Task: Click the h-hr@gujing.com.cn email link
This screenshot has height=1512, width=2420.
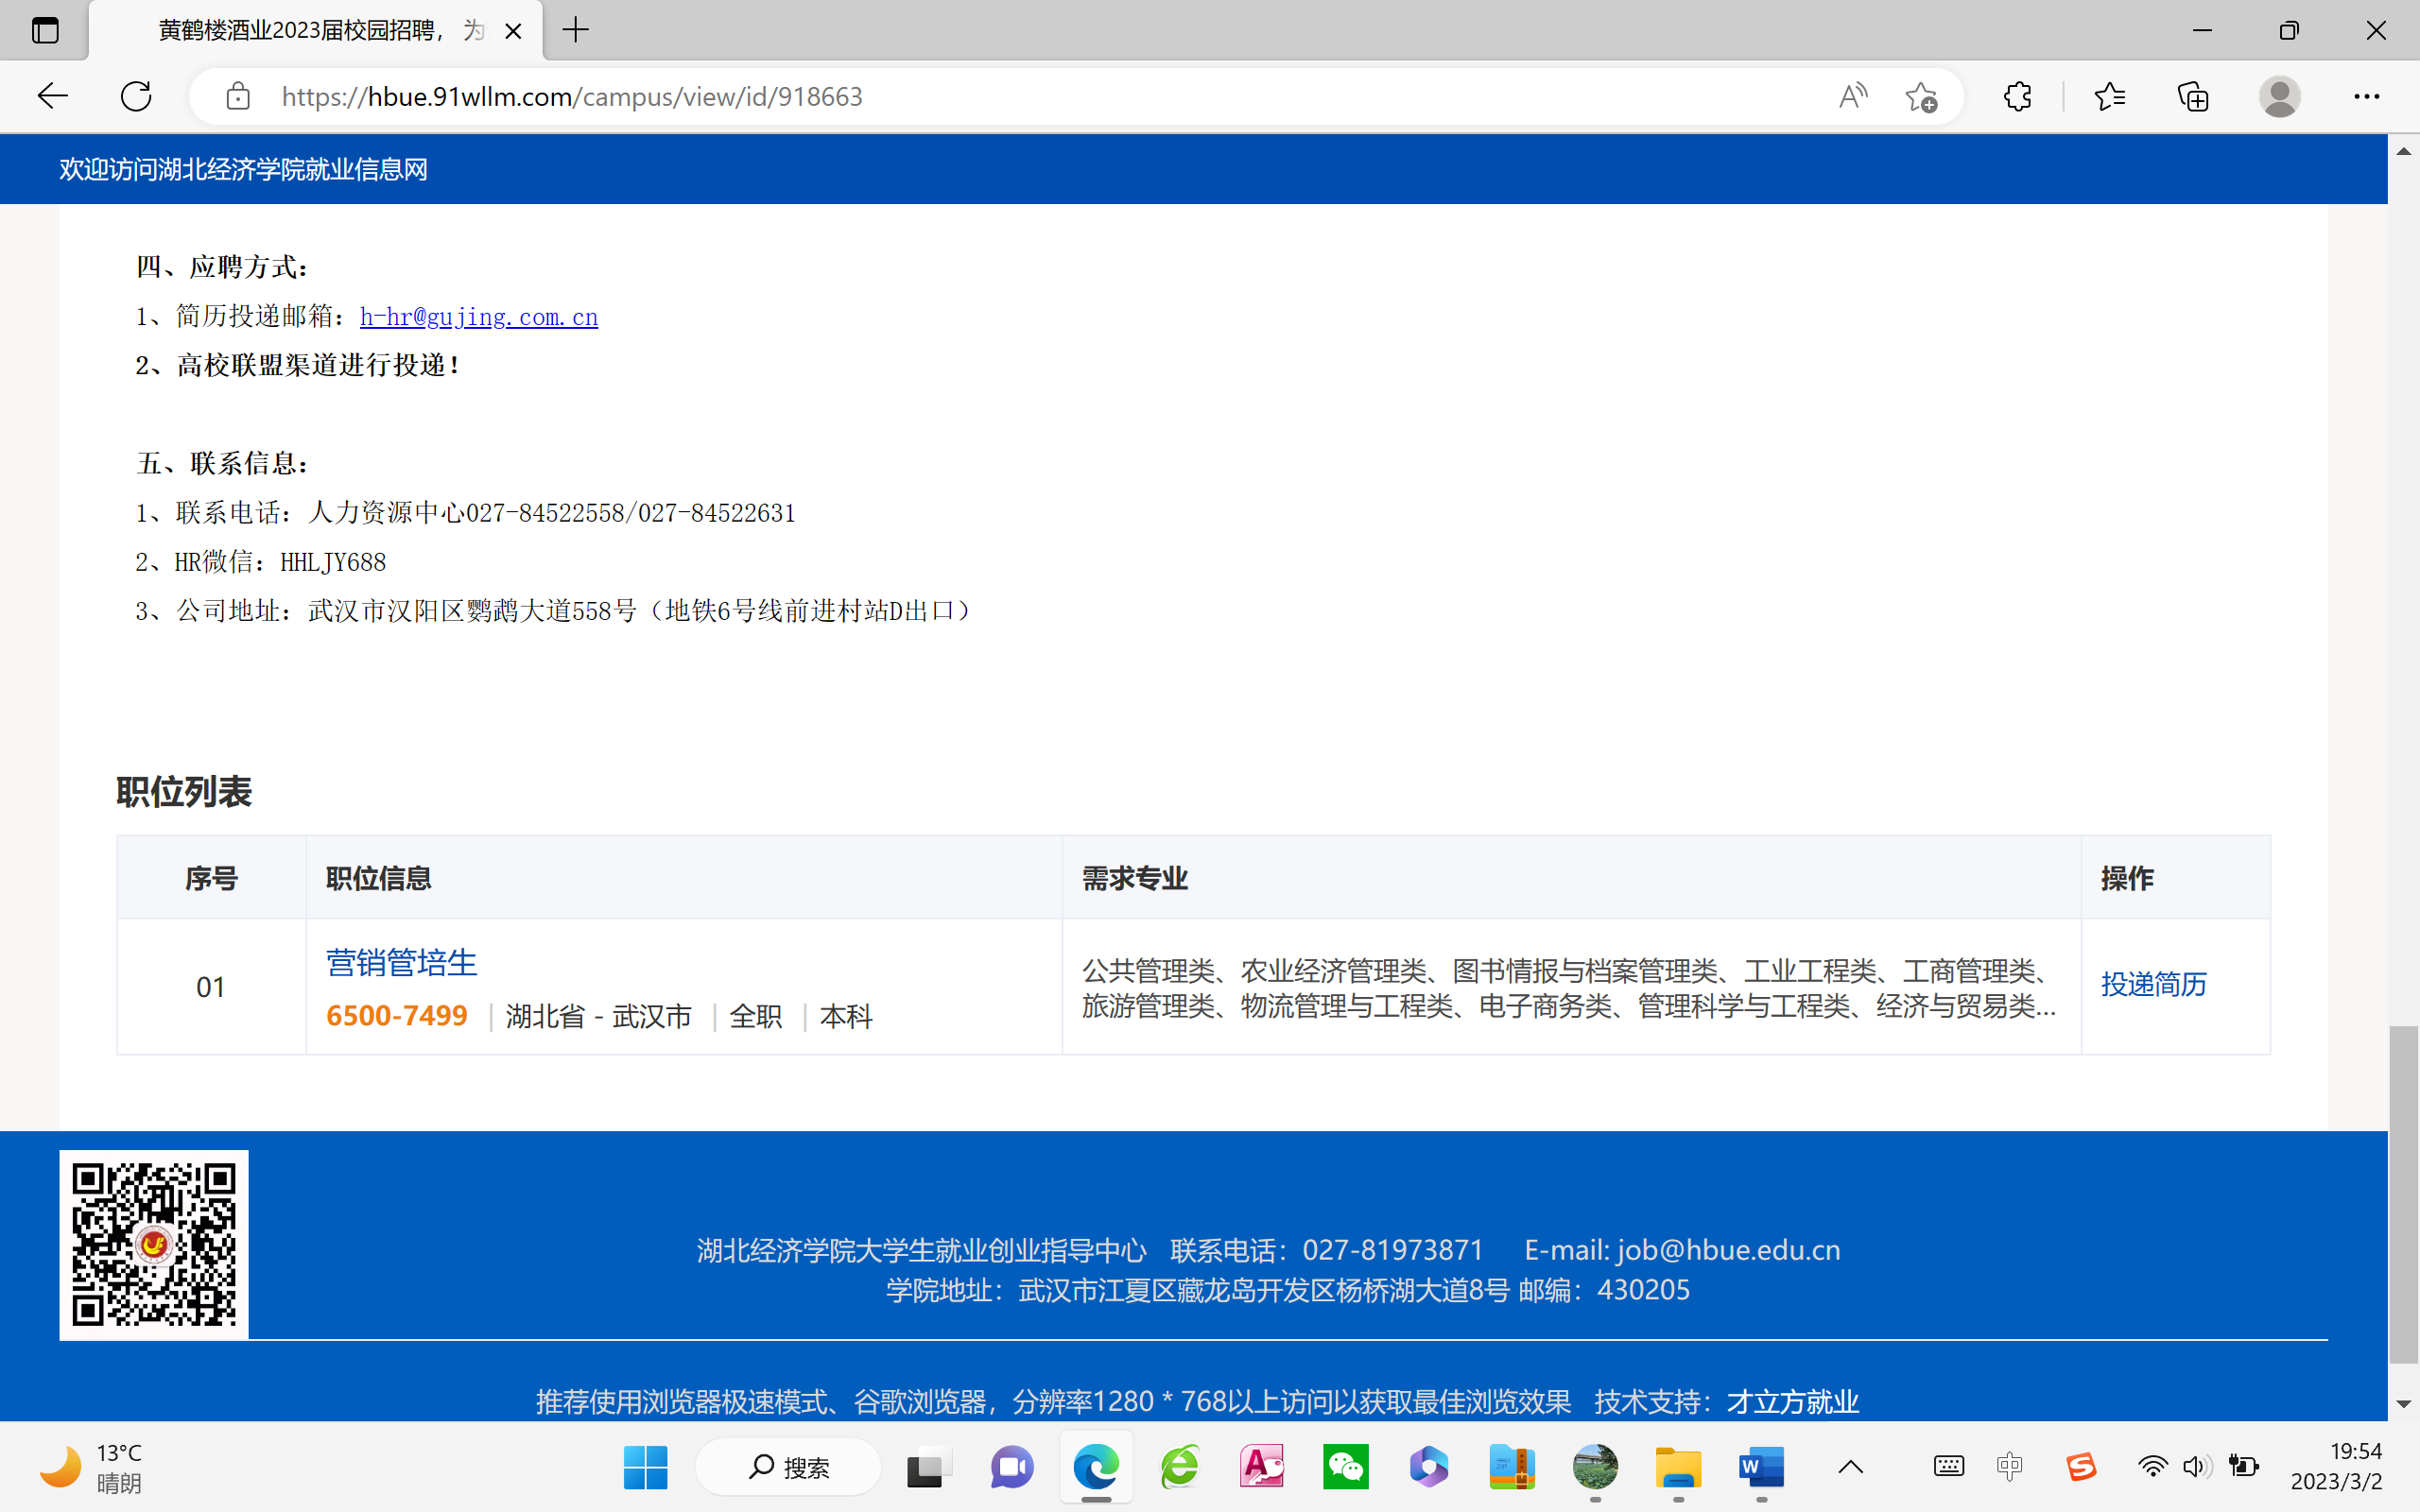Action: click(x=478, y=317)
